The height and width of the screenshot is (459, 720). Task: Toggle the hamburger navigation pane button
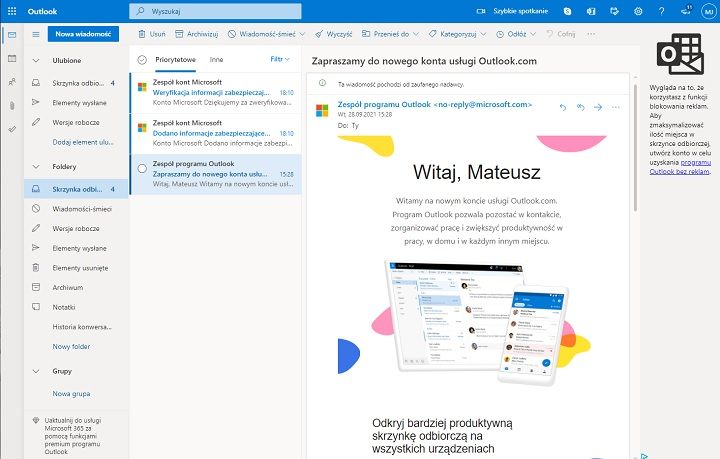point(36,33)
